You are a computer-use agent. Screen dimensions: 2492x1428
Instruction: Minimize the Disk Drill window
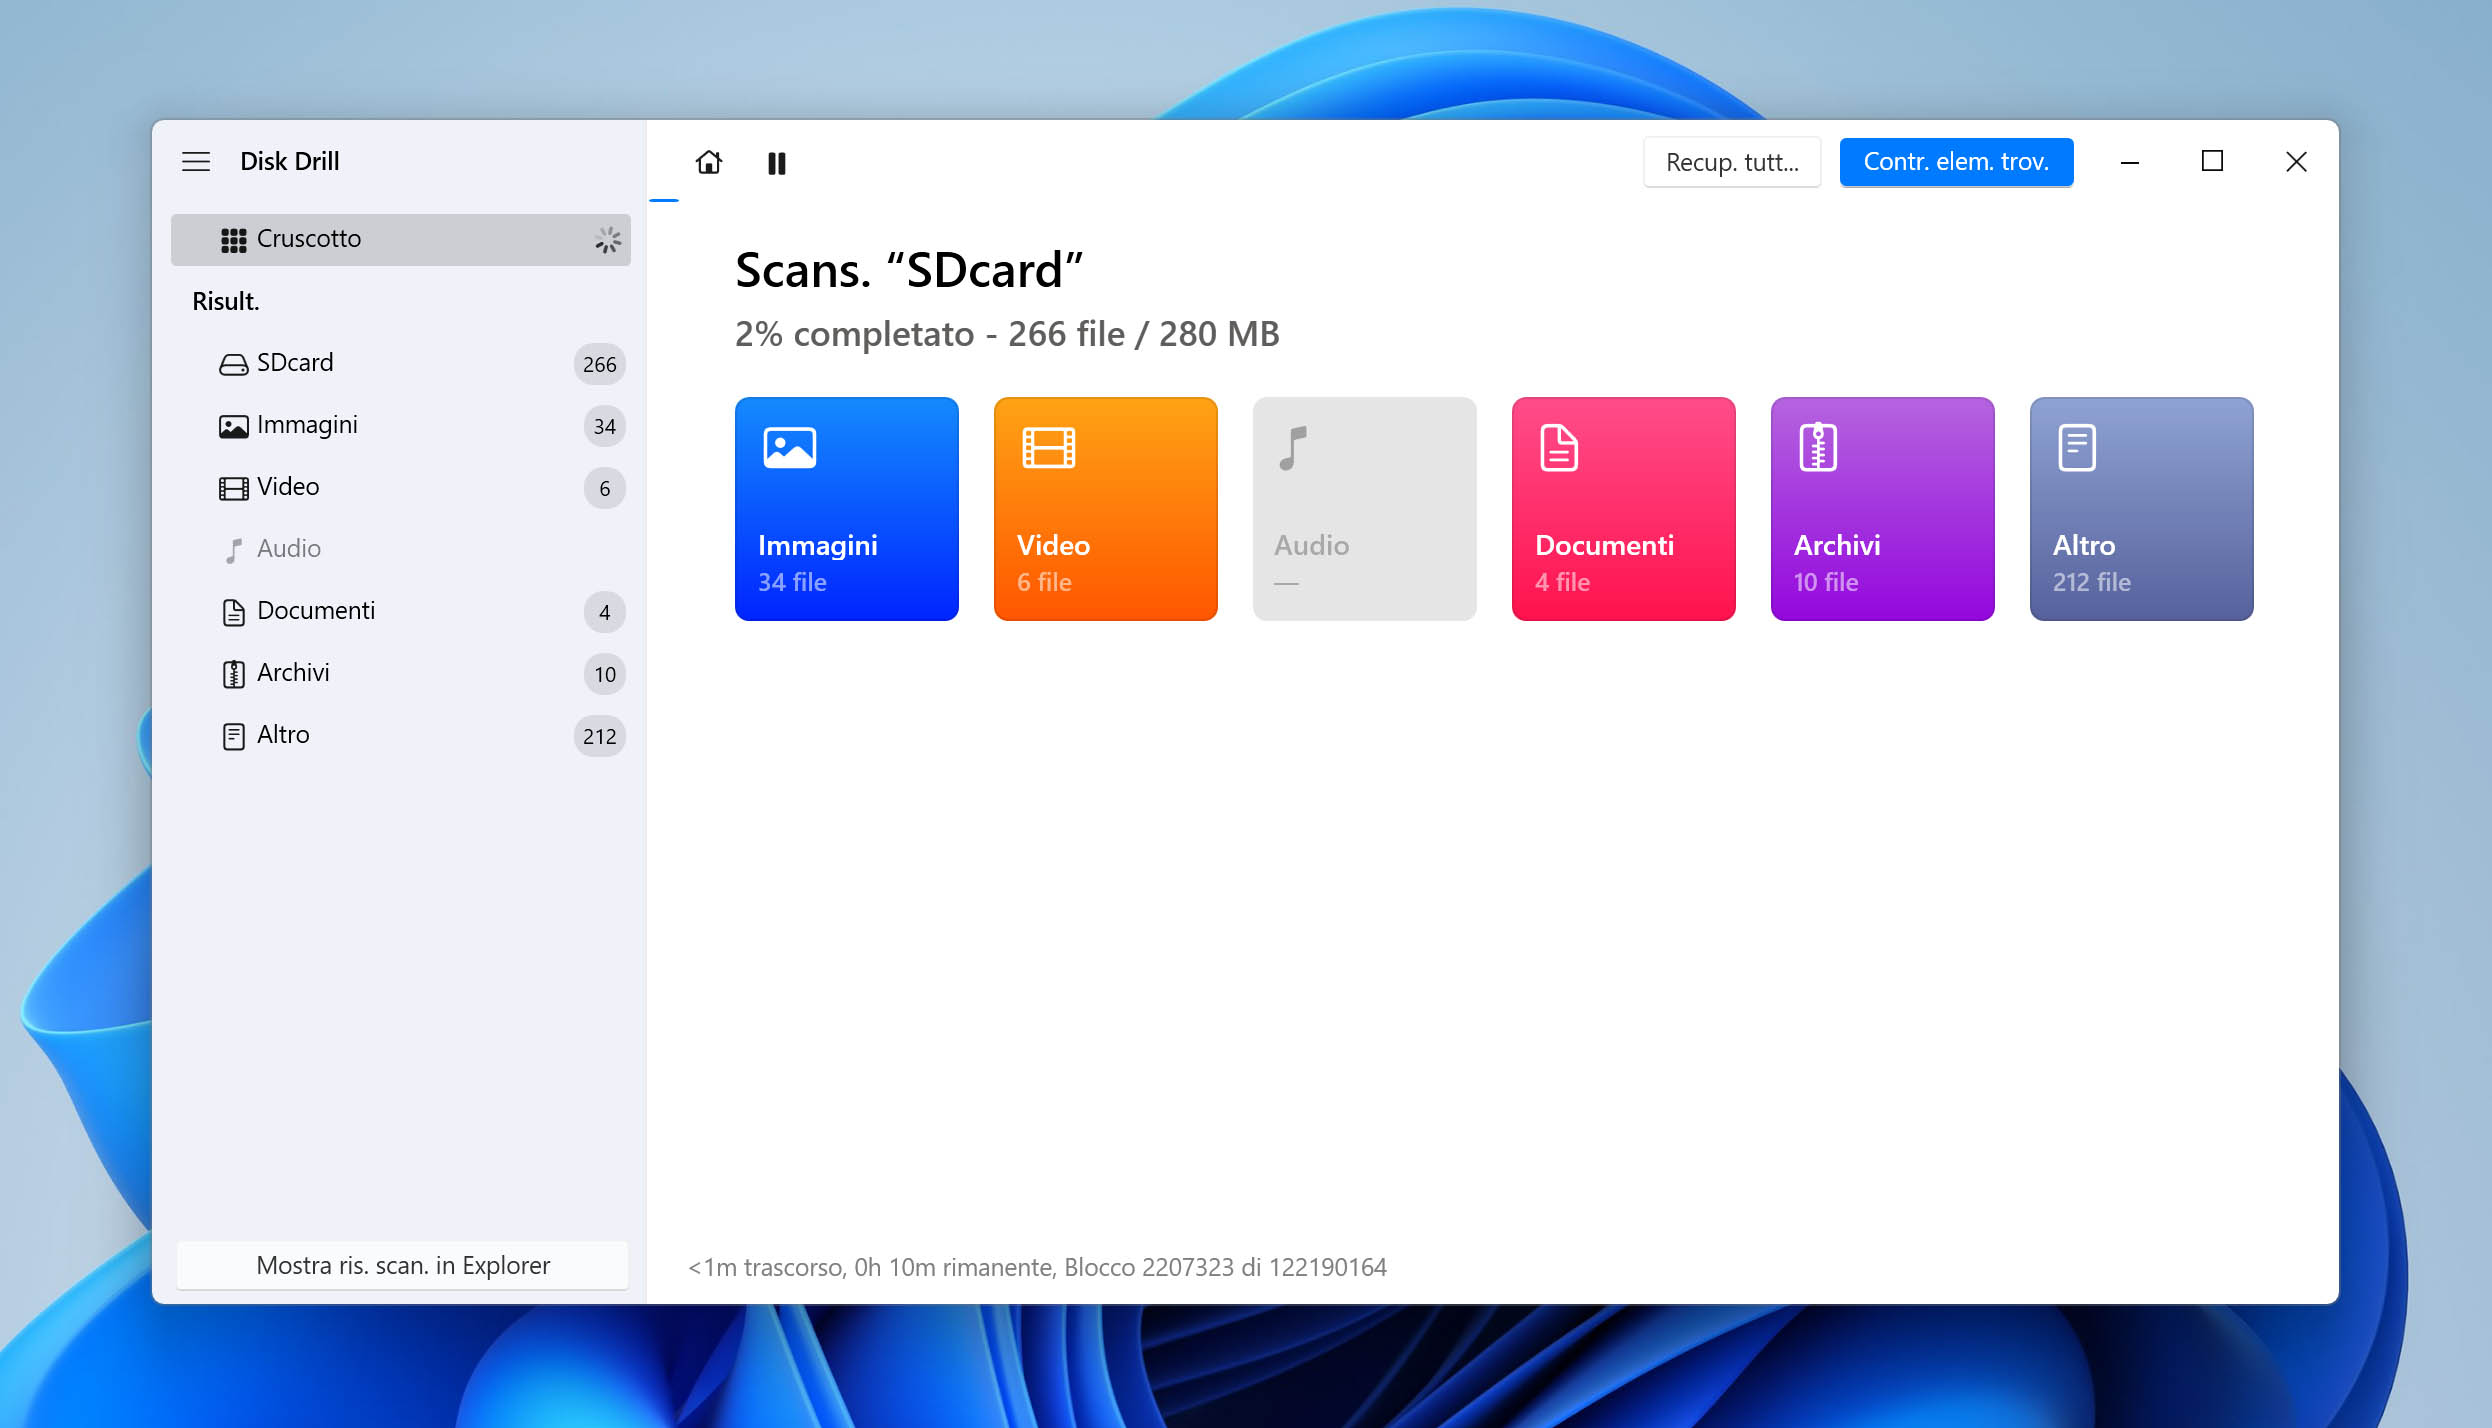point(2130,162)
